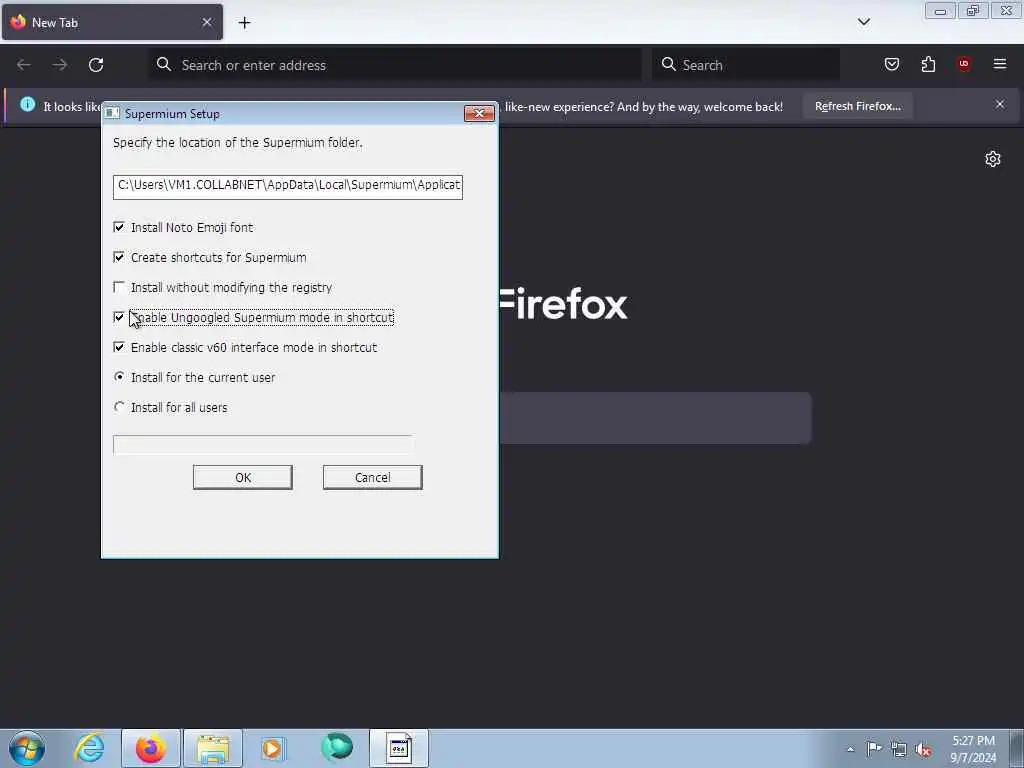This screenshot has width=1024, height=768.
Task: Open the Extensions puzzle icon
Action: pyautogui.click(x=928, y=64)
